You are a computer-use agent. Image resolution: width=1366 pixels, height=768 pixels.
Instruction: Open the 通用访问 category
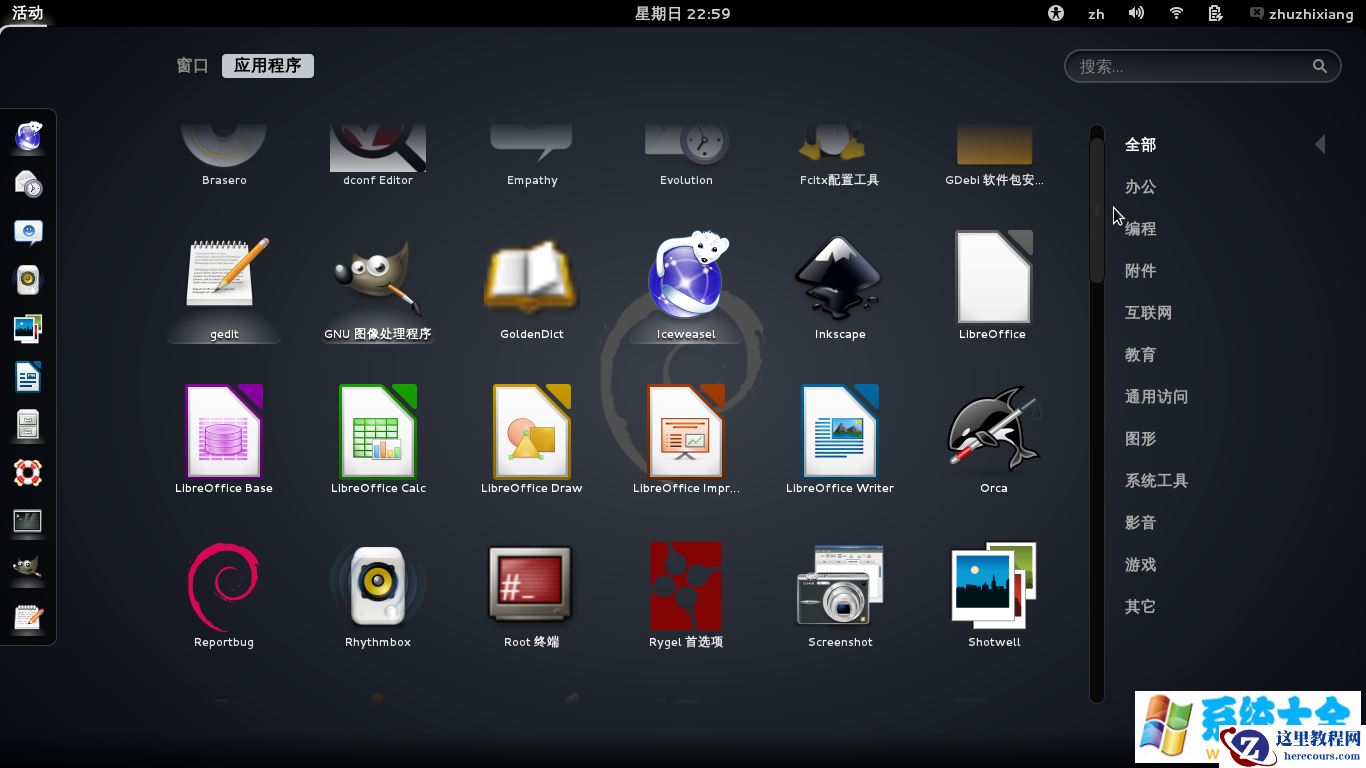click(1157, 397)
